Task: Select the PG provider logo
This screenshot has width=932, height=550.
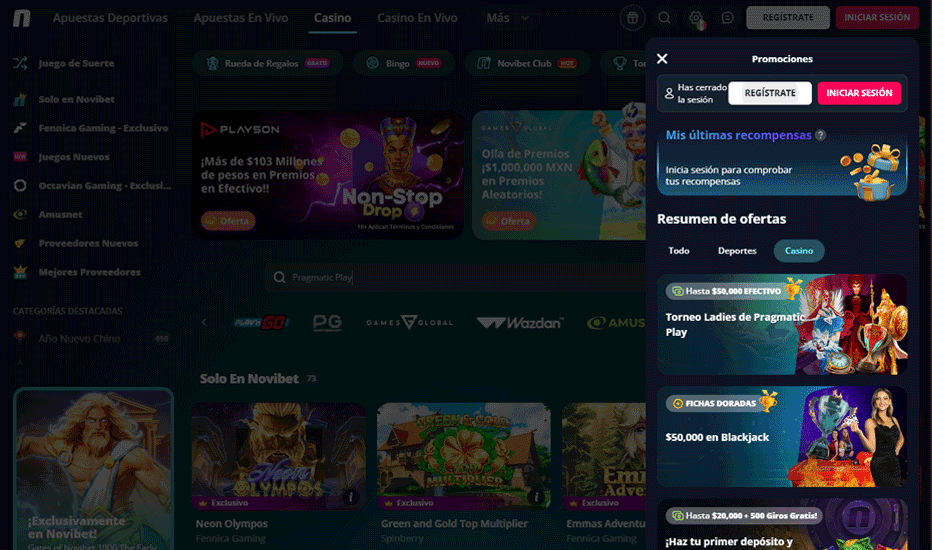Action: [x=327, y=322]
